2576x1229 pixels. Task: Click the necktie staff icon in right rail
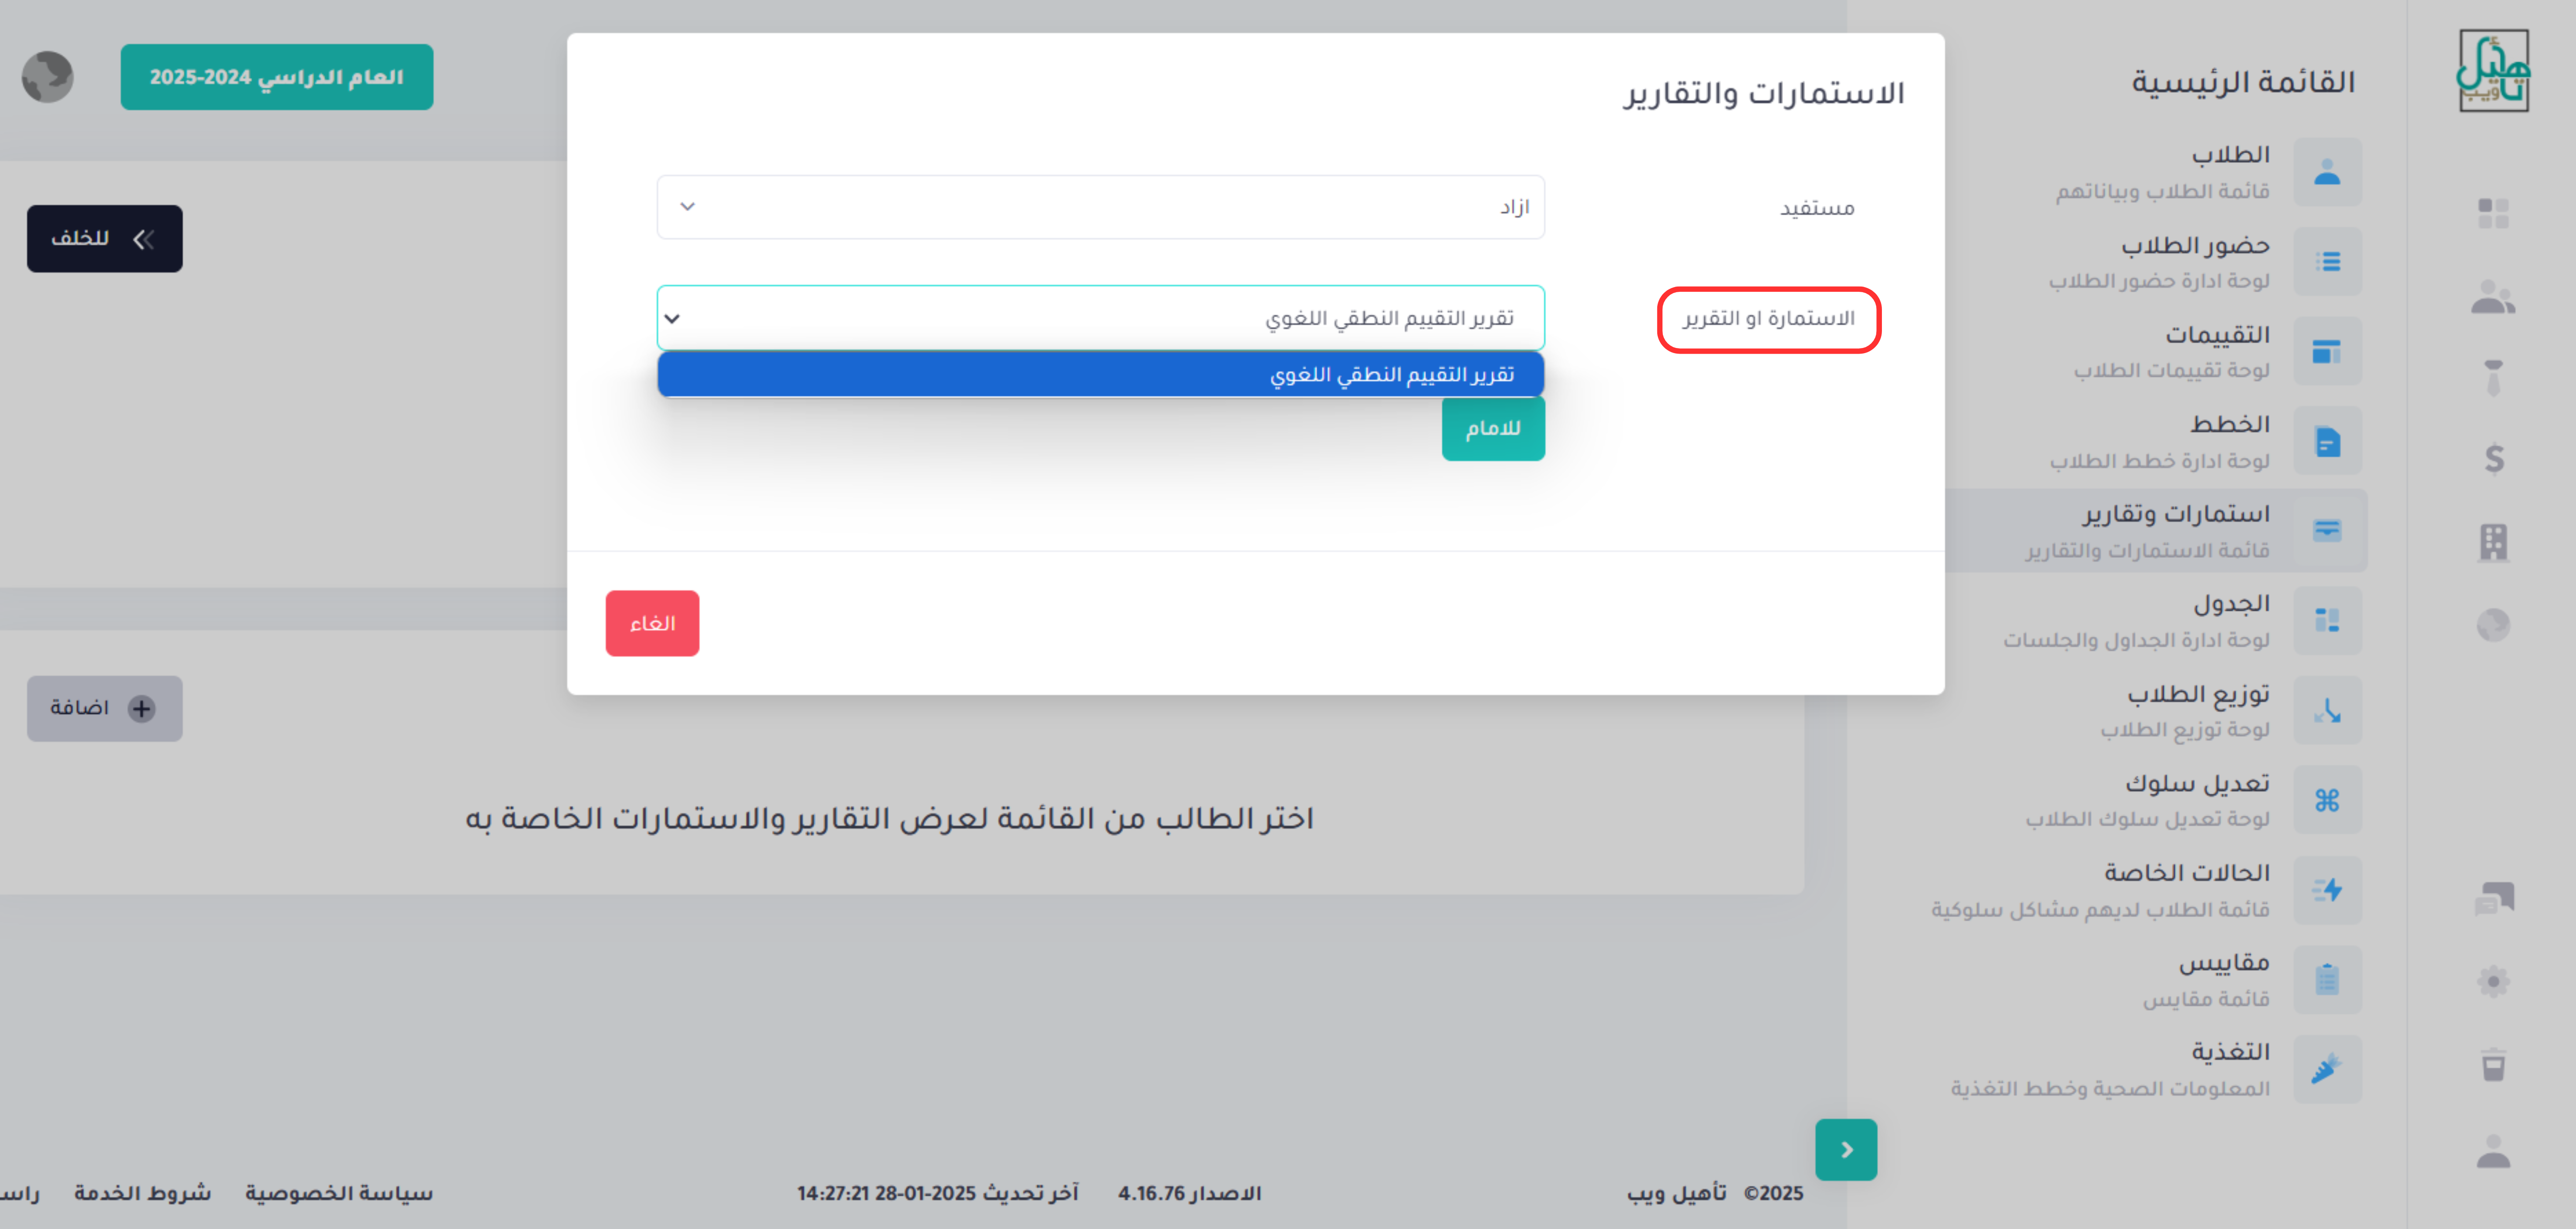[x=2494, y=378]
